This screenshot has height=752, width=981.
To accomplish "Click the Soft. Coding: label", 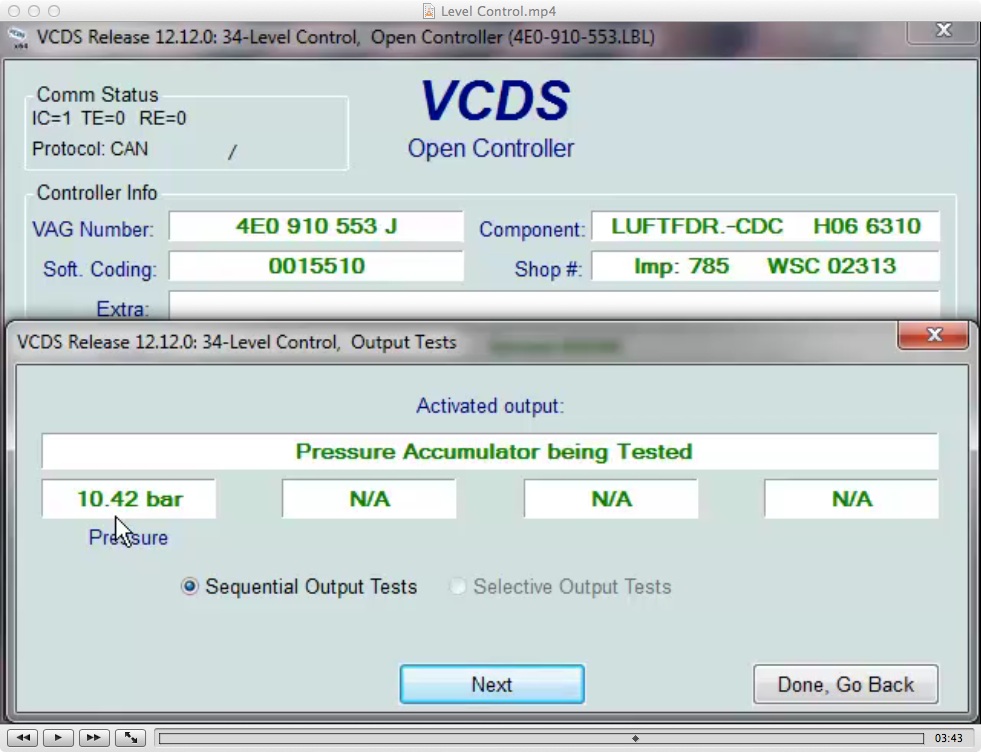I will pyautogui.click(x=99, y=270).
